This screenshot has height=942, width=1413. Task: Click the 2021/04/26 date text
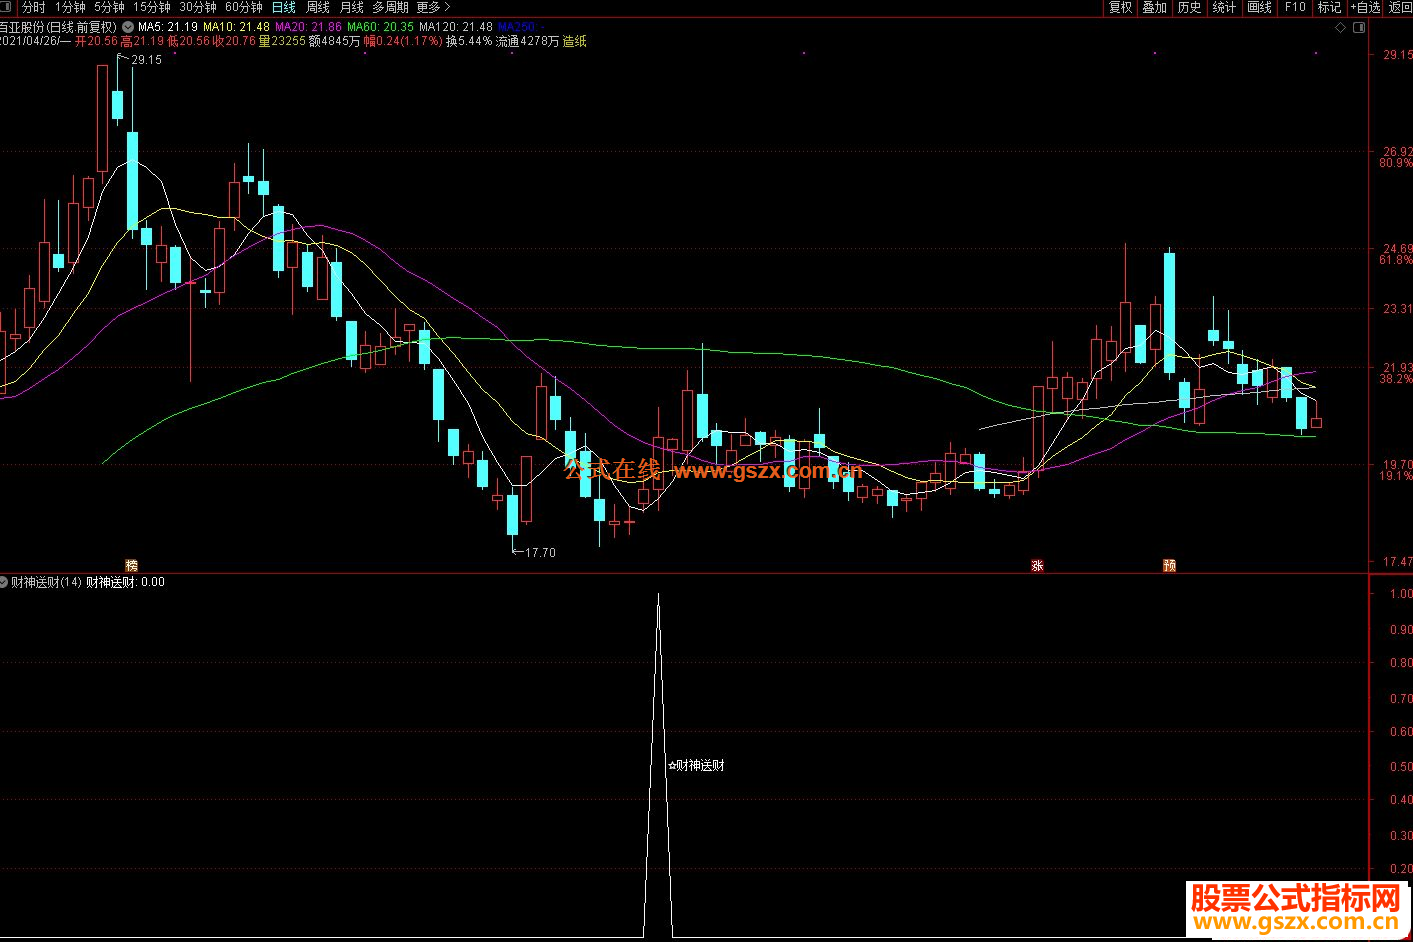click(x=31, y=41)
